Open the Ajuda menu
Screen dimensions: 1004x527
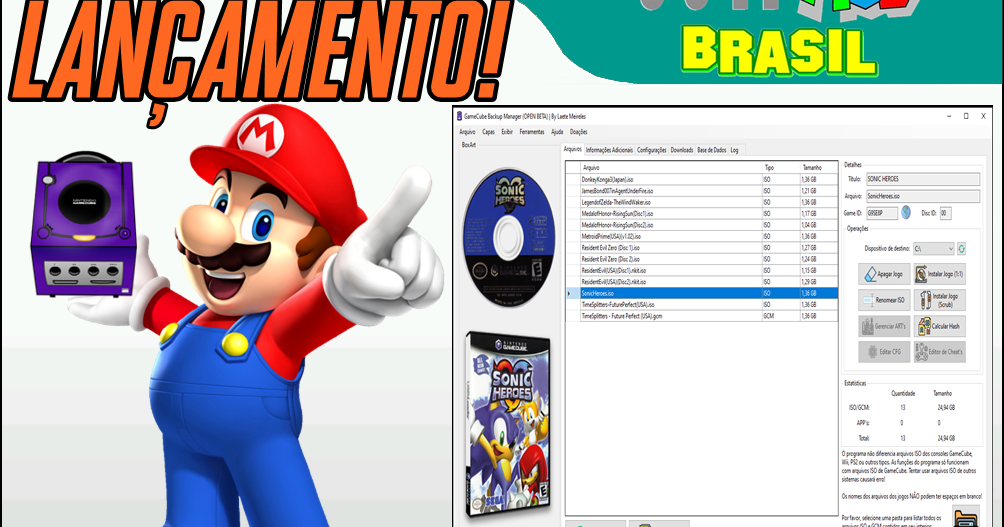pos(557,132)
